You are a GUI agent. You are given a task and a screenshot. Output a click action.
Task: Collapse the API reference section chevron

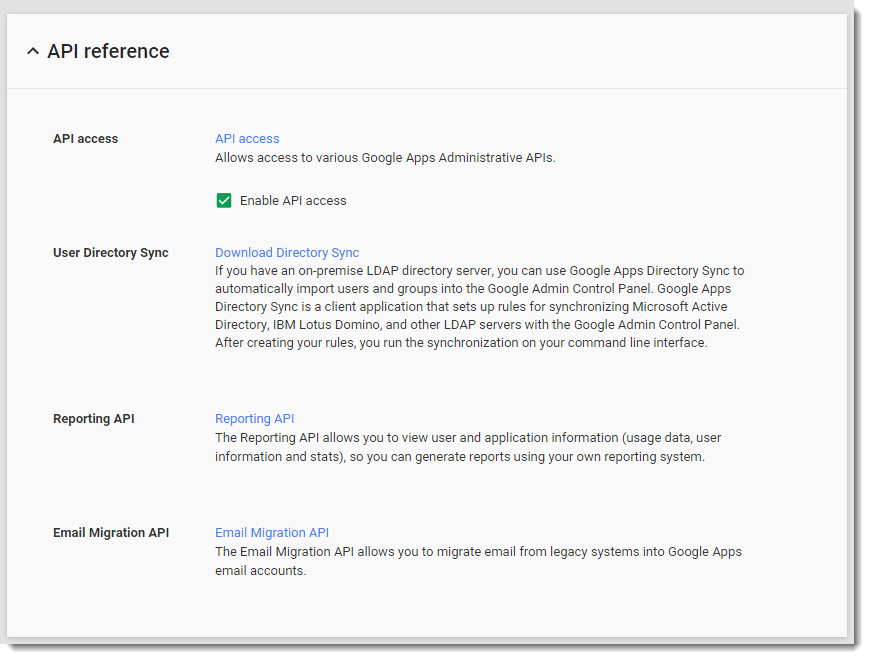[33, 52]
